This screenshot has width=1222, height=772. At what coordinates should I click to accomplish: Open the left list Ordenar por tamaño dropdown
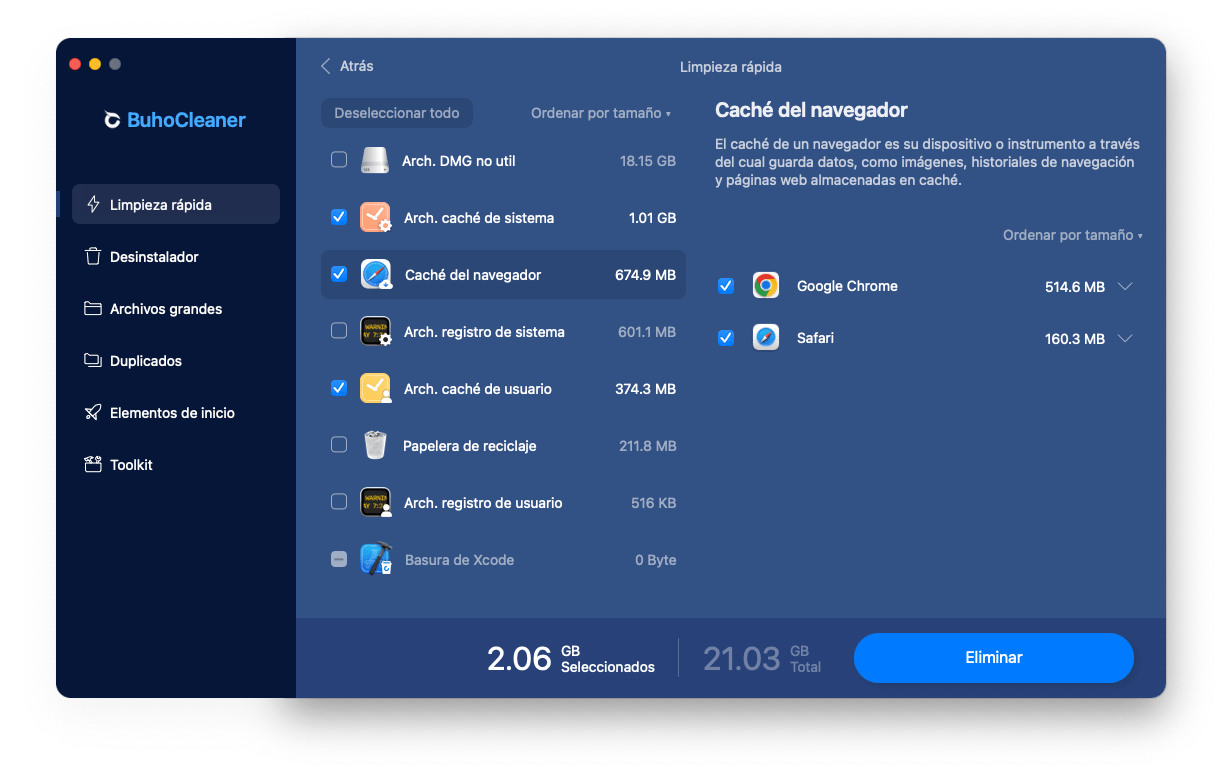tap(601, 113)
